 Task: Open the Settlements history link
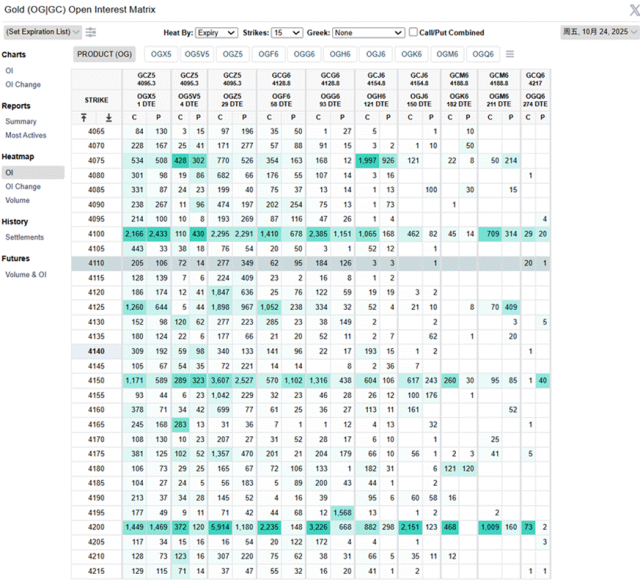(25, 237)
